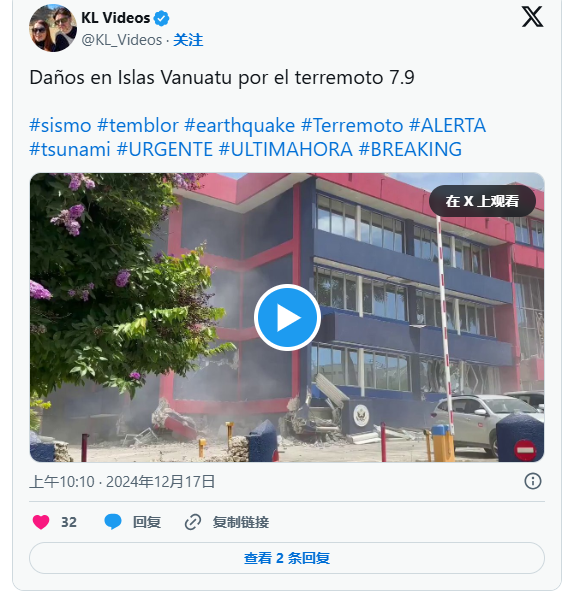
Task: Follow account via 关注 link
Action: (x=188, y=40)
